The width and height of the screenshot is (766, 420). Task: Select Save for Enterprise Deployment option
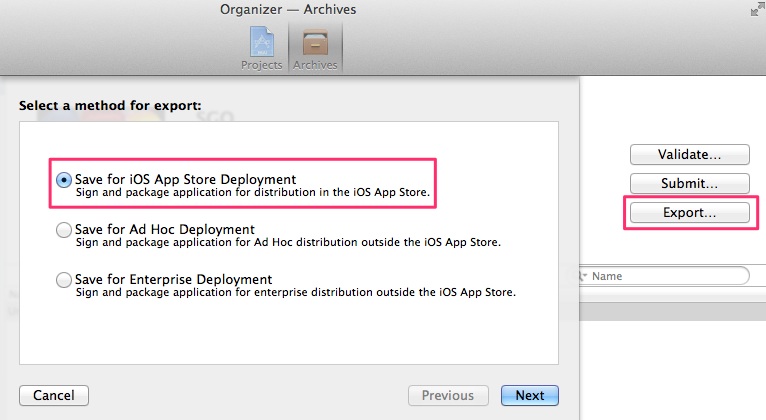[x=64, y=280]
